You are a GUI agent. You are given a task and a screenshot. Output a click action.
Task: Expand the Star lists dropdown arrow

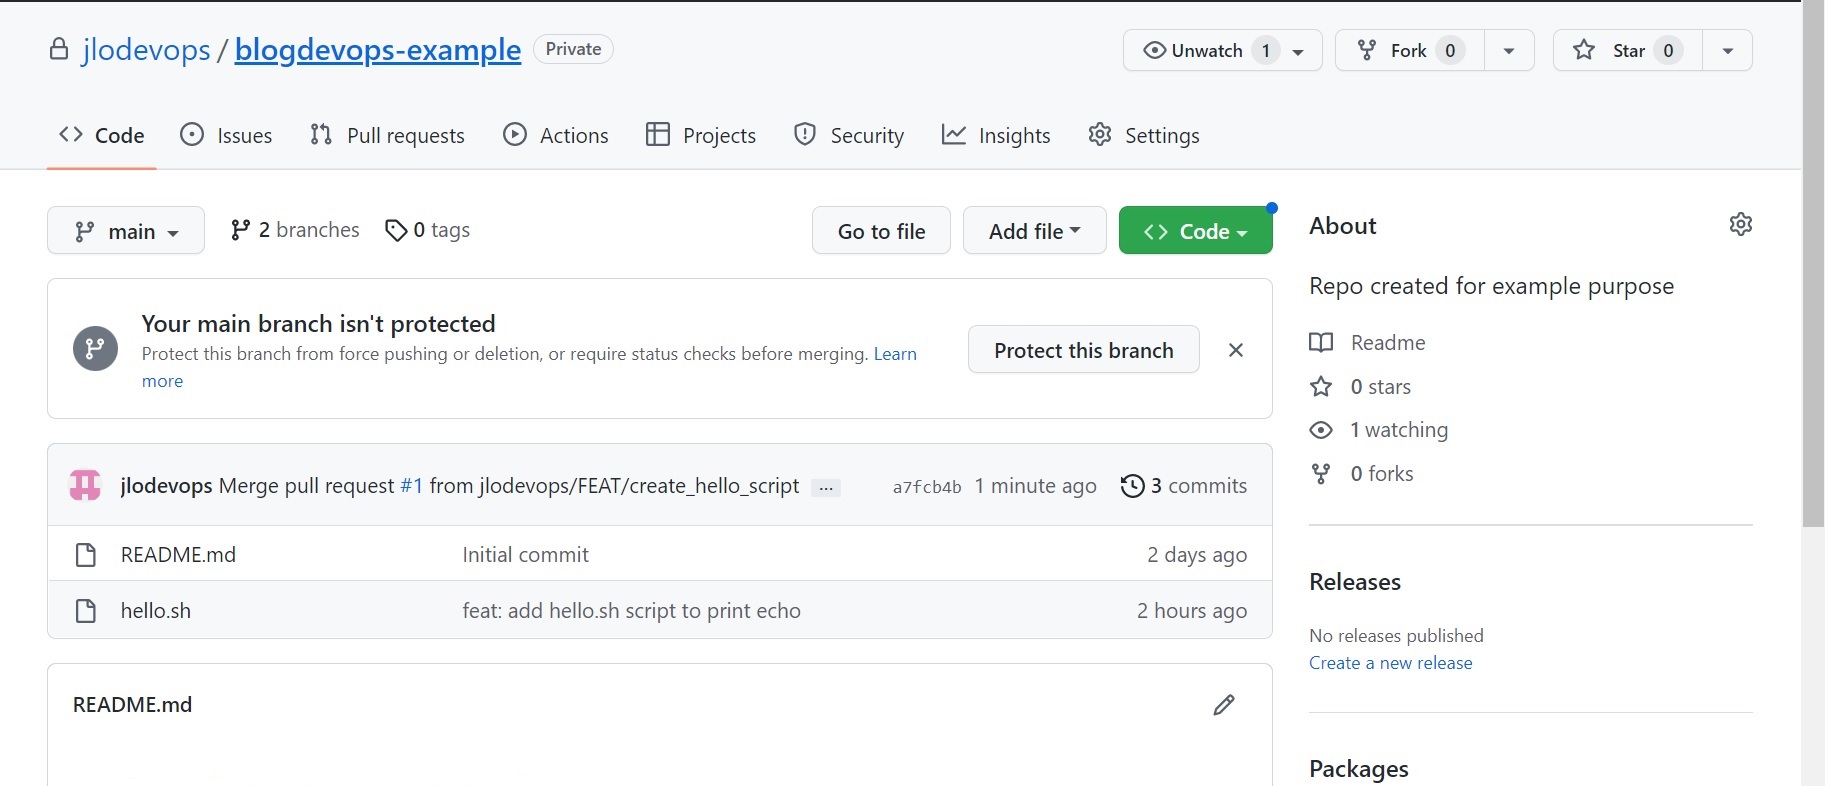[1727, 50]
